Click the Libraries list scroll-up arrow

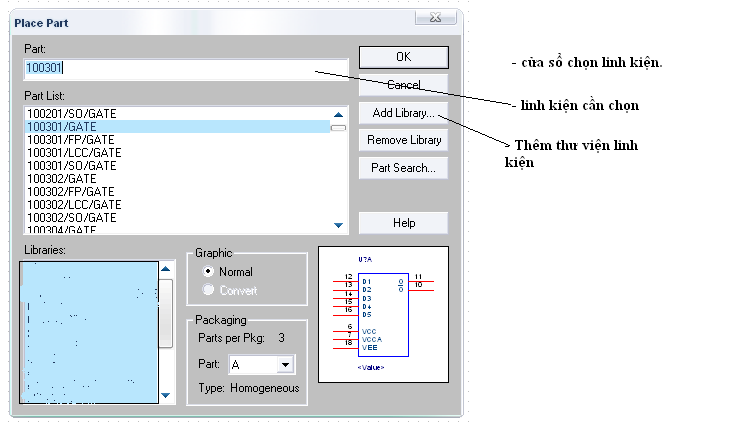[x=165, y=269]
